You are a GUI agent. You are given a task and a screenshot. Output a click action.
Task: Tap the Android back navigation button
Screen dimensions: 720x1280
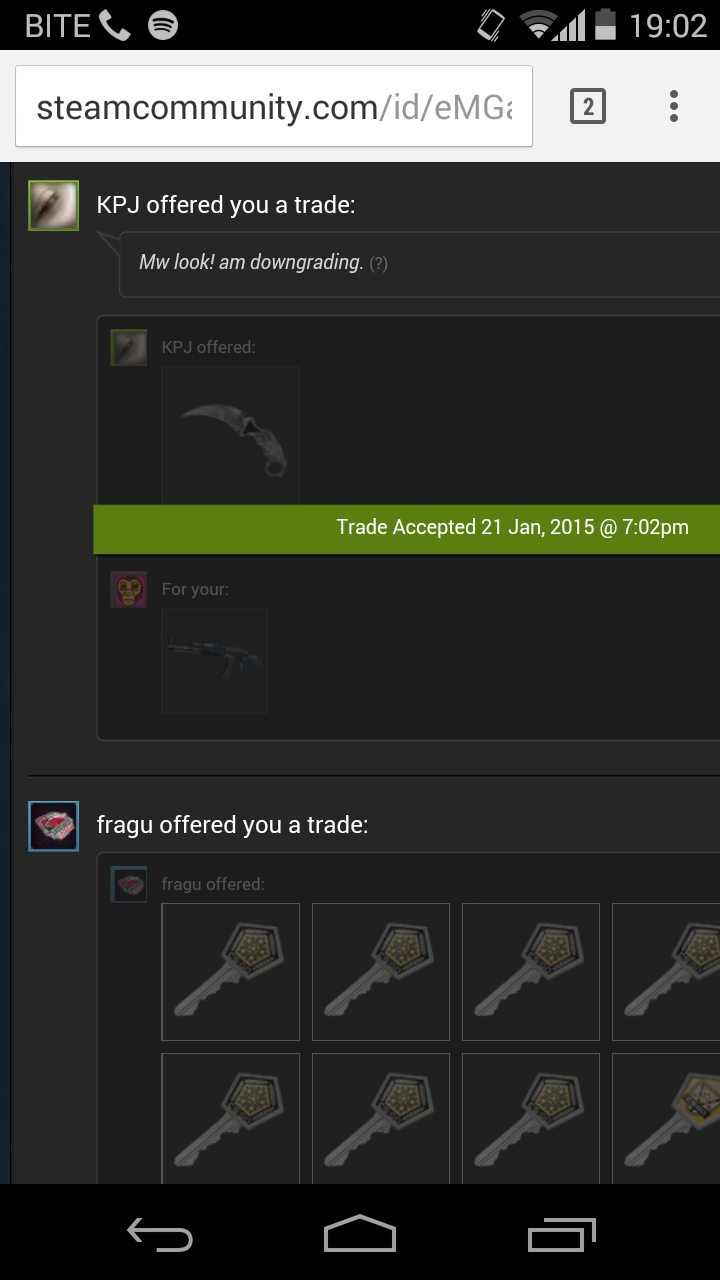pos(160,1234)
